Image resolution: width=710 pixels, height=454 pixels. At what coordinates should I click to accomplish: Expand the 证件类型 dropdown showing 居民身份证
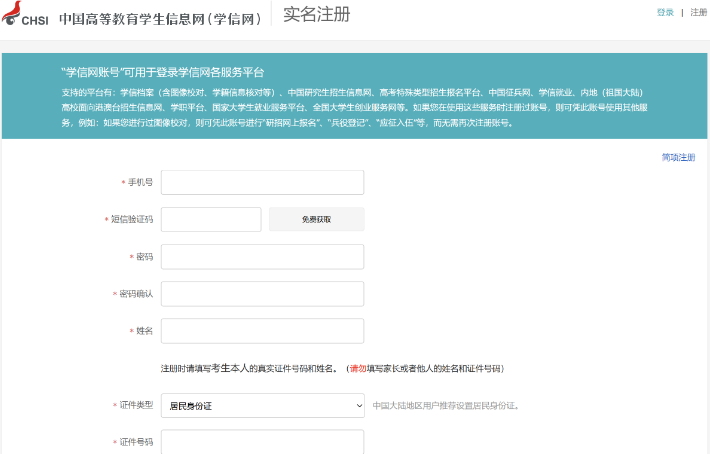point(262,406)
